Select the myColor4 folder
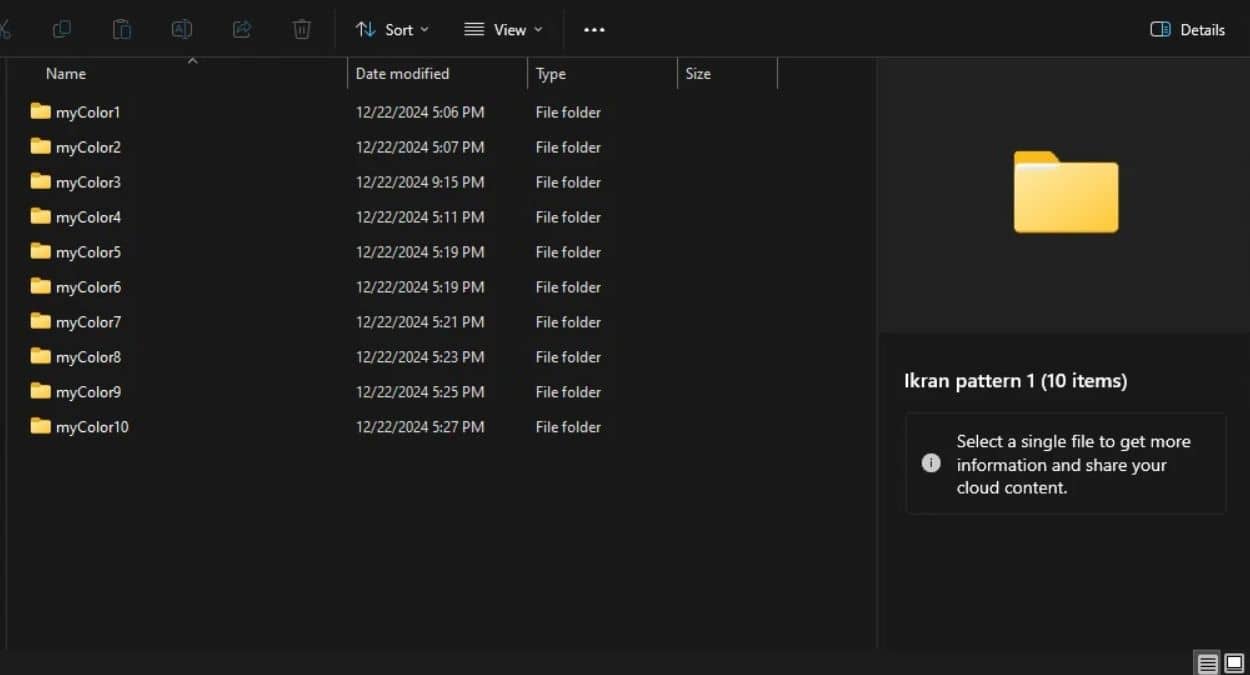The image size is (1250, 675). [x=75, y=217]
